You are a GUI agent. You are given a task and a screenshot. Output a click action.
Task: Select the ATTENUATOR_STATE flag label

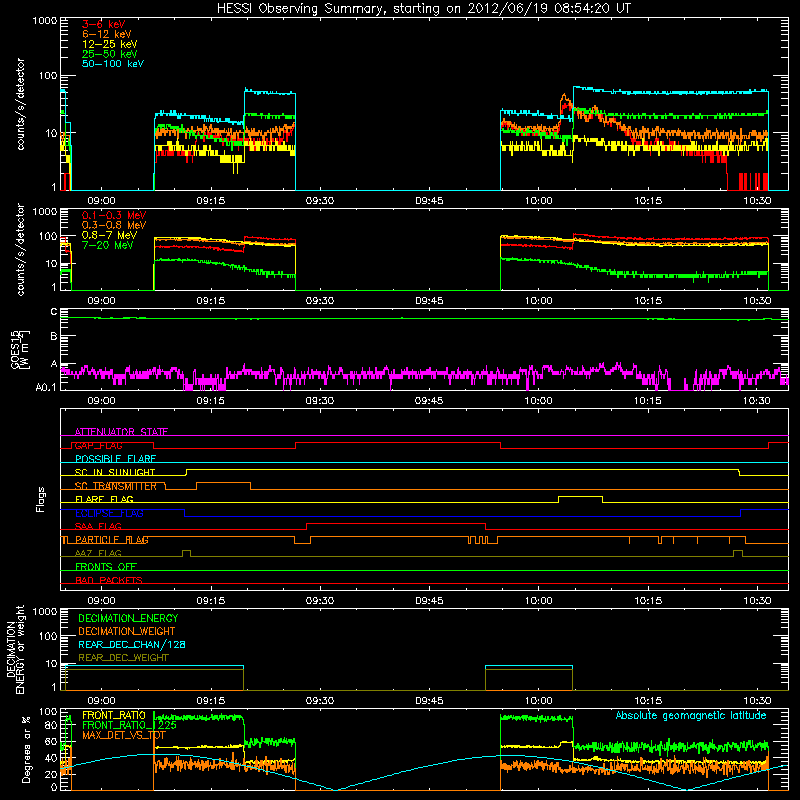[121, 432]
